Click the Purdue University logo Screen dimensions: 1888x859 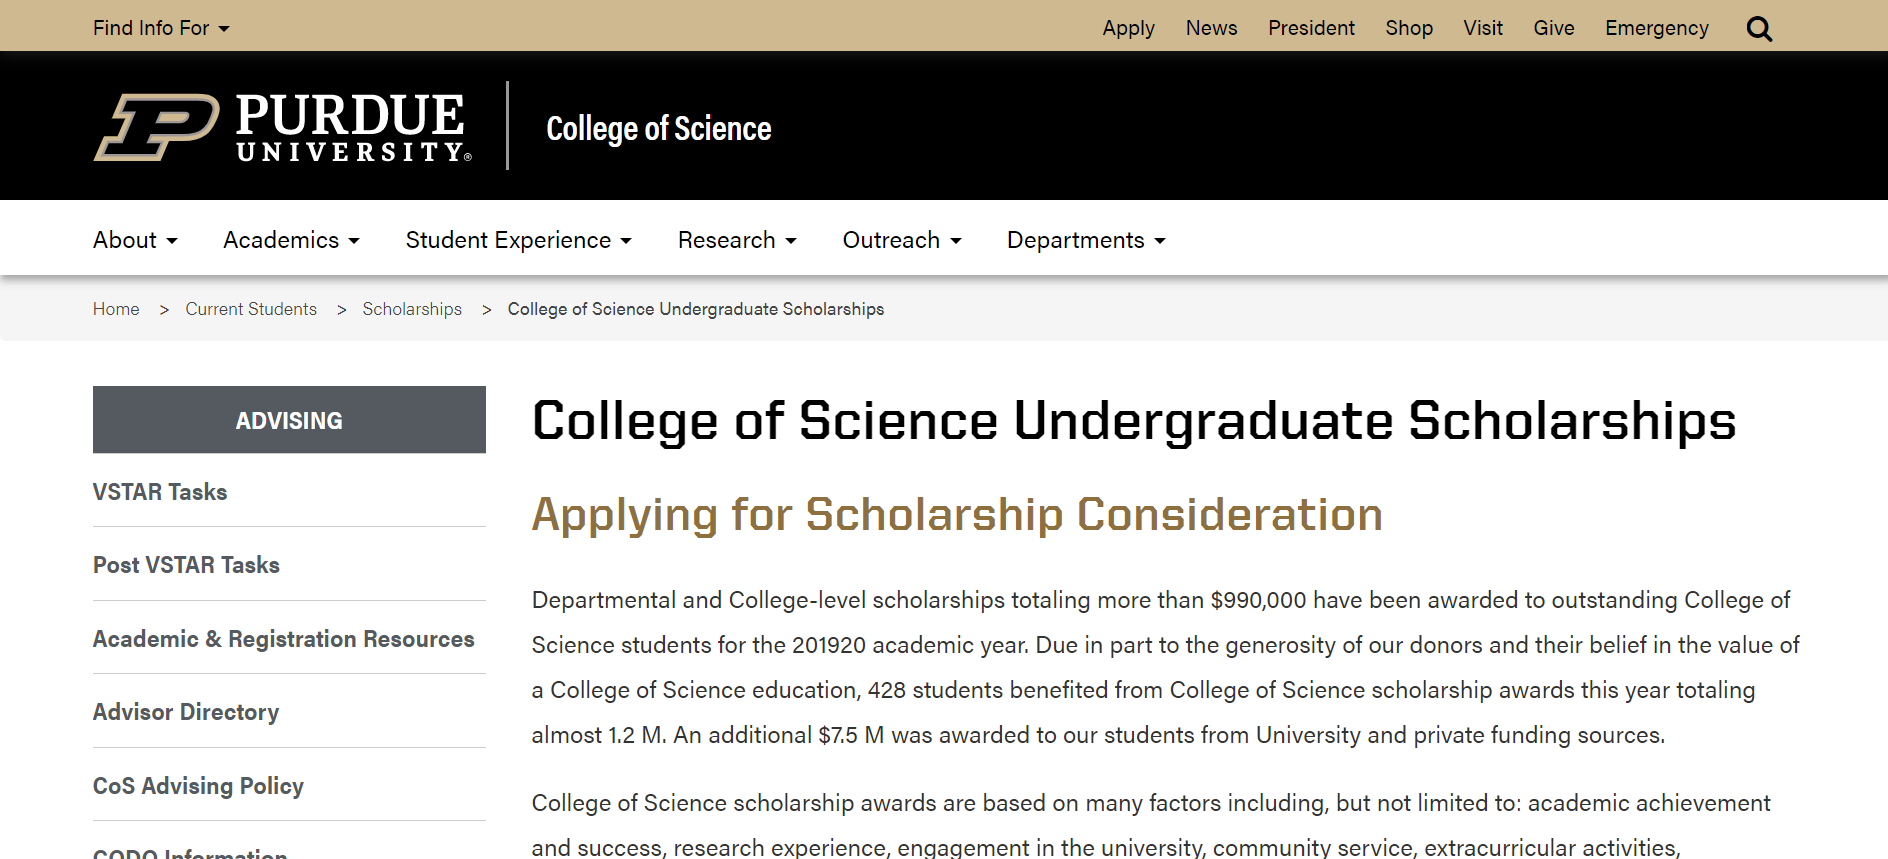tap(283, 127)
